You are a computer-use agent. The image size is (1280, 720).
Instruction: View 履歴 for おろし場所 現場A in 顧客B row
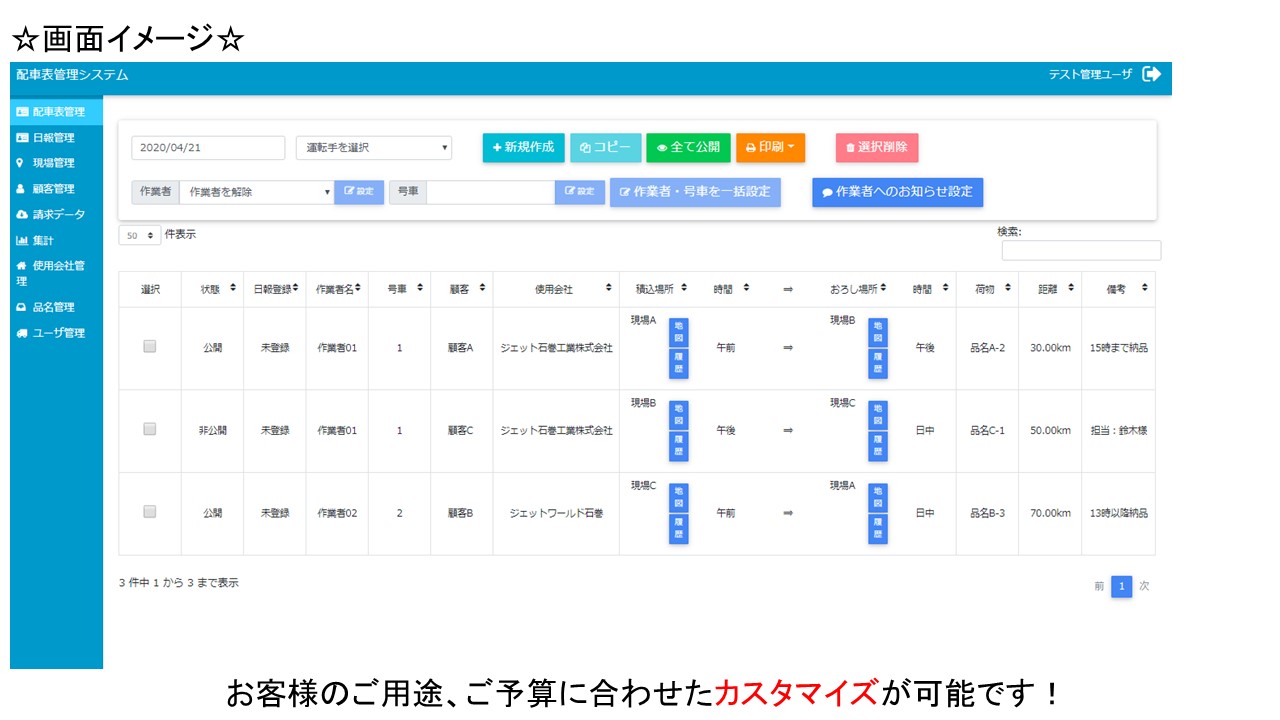pyautogui.click(x=878, y=529)
